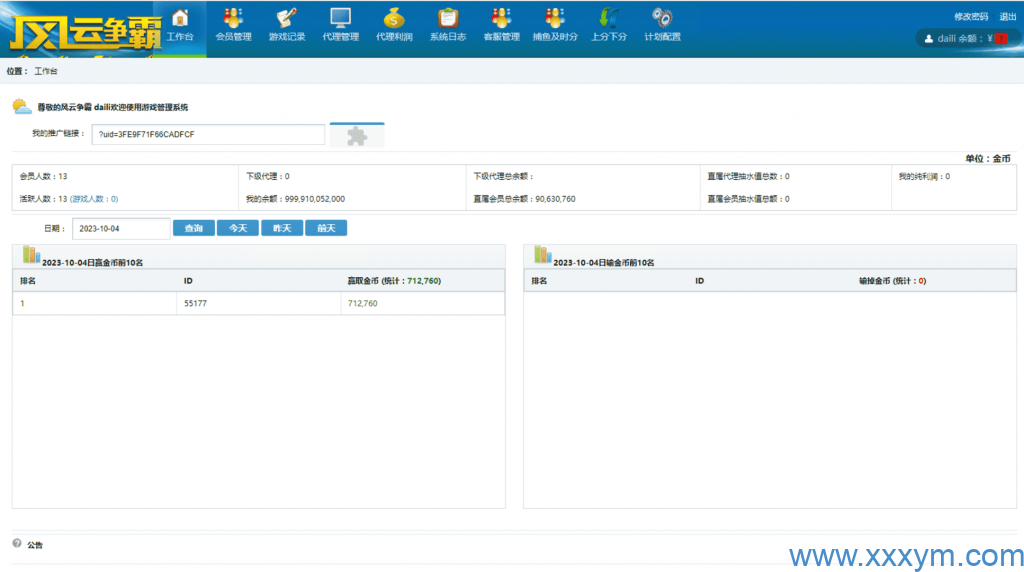Select 今天 today filter
This screenshot has height=572, width=1024.
[238, 228]
